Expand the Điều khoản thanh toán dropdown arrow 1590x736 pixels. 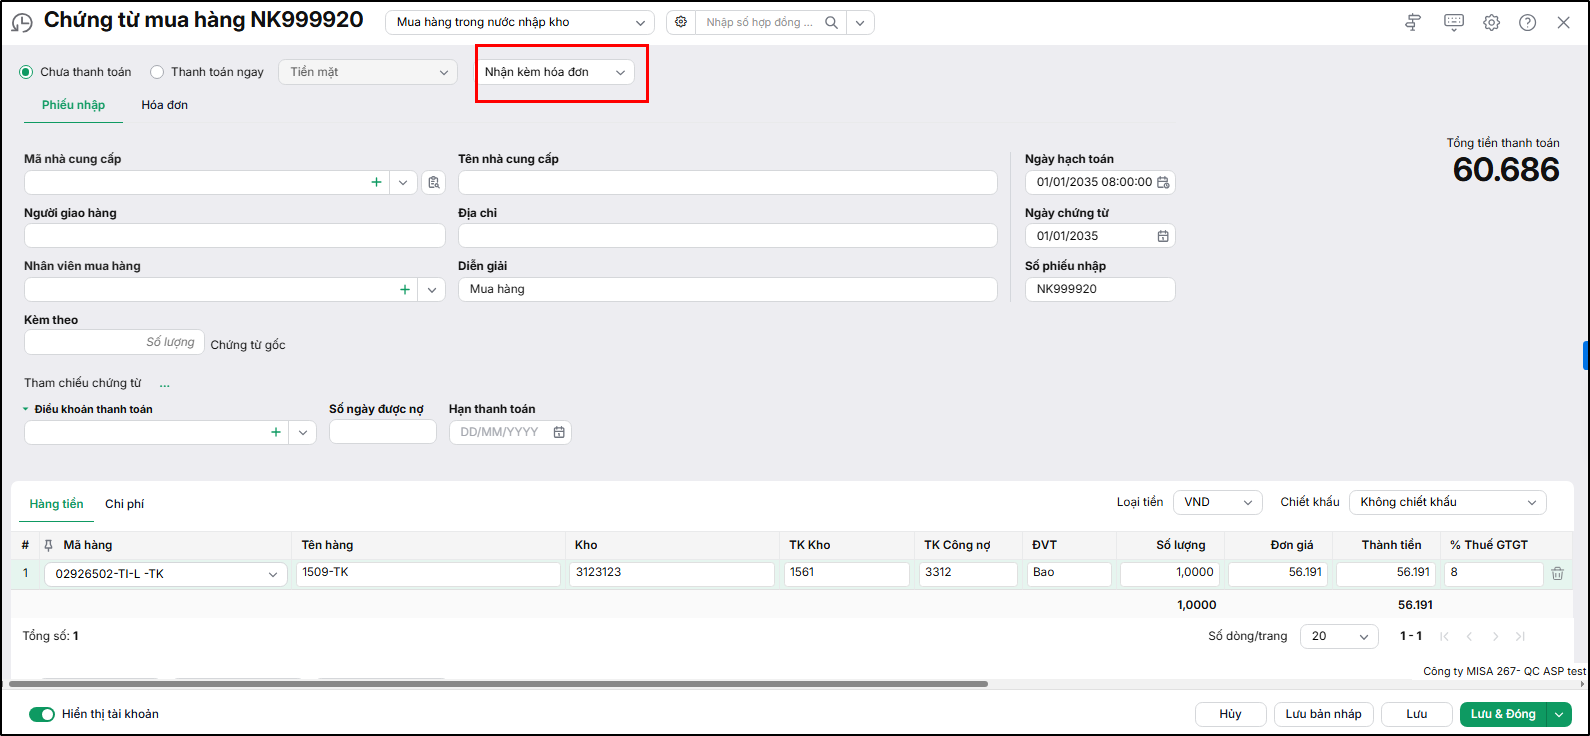[304, 432]
